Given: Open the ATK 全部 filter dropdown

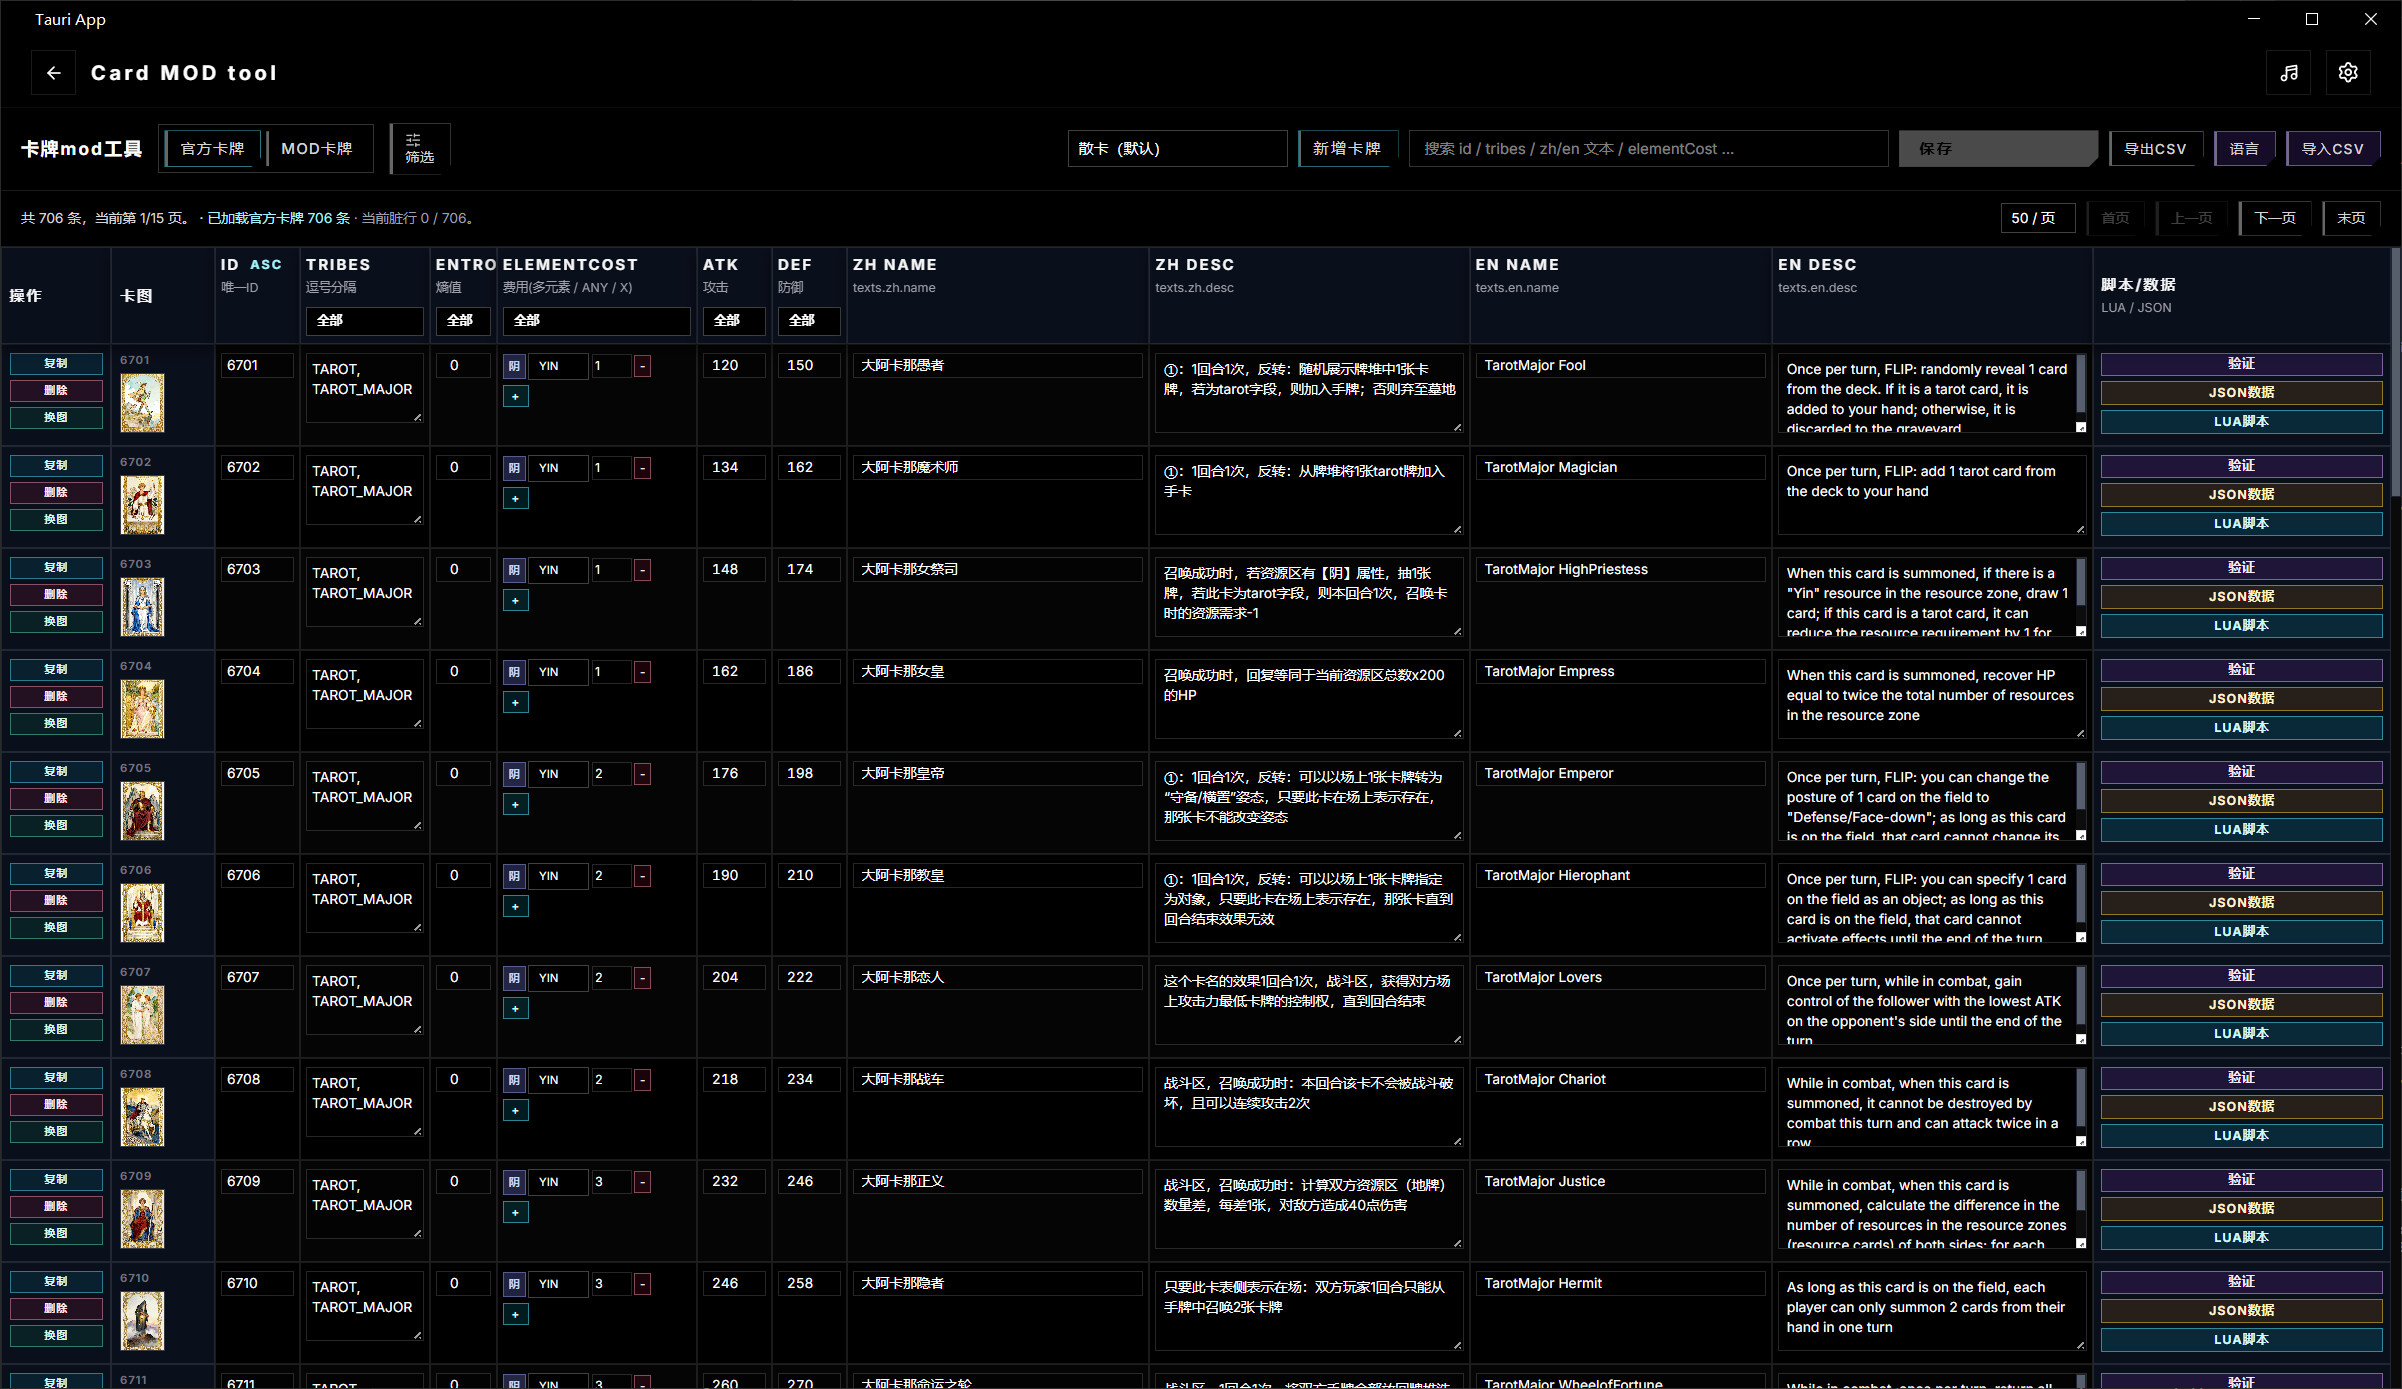Looking at the screenshot, I should [x=734, y=321].
